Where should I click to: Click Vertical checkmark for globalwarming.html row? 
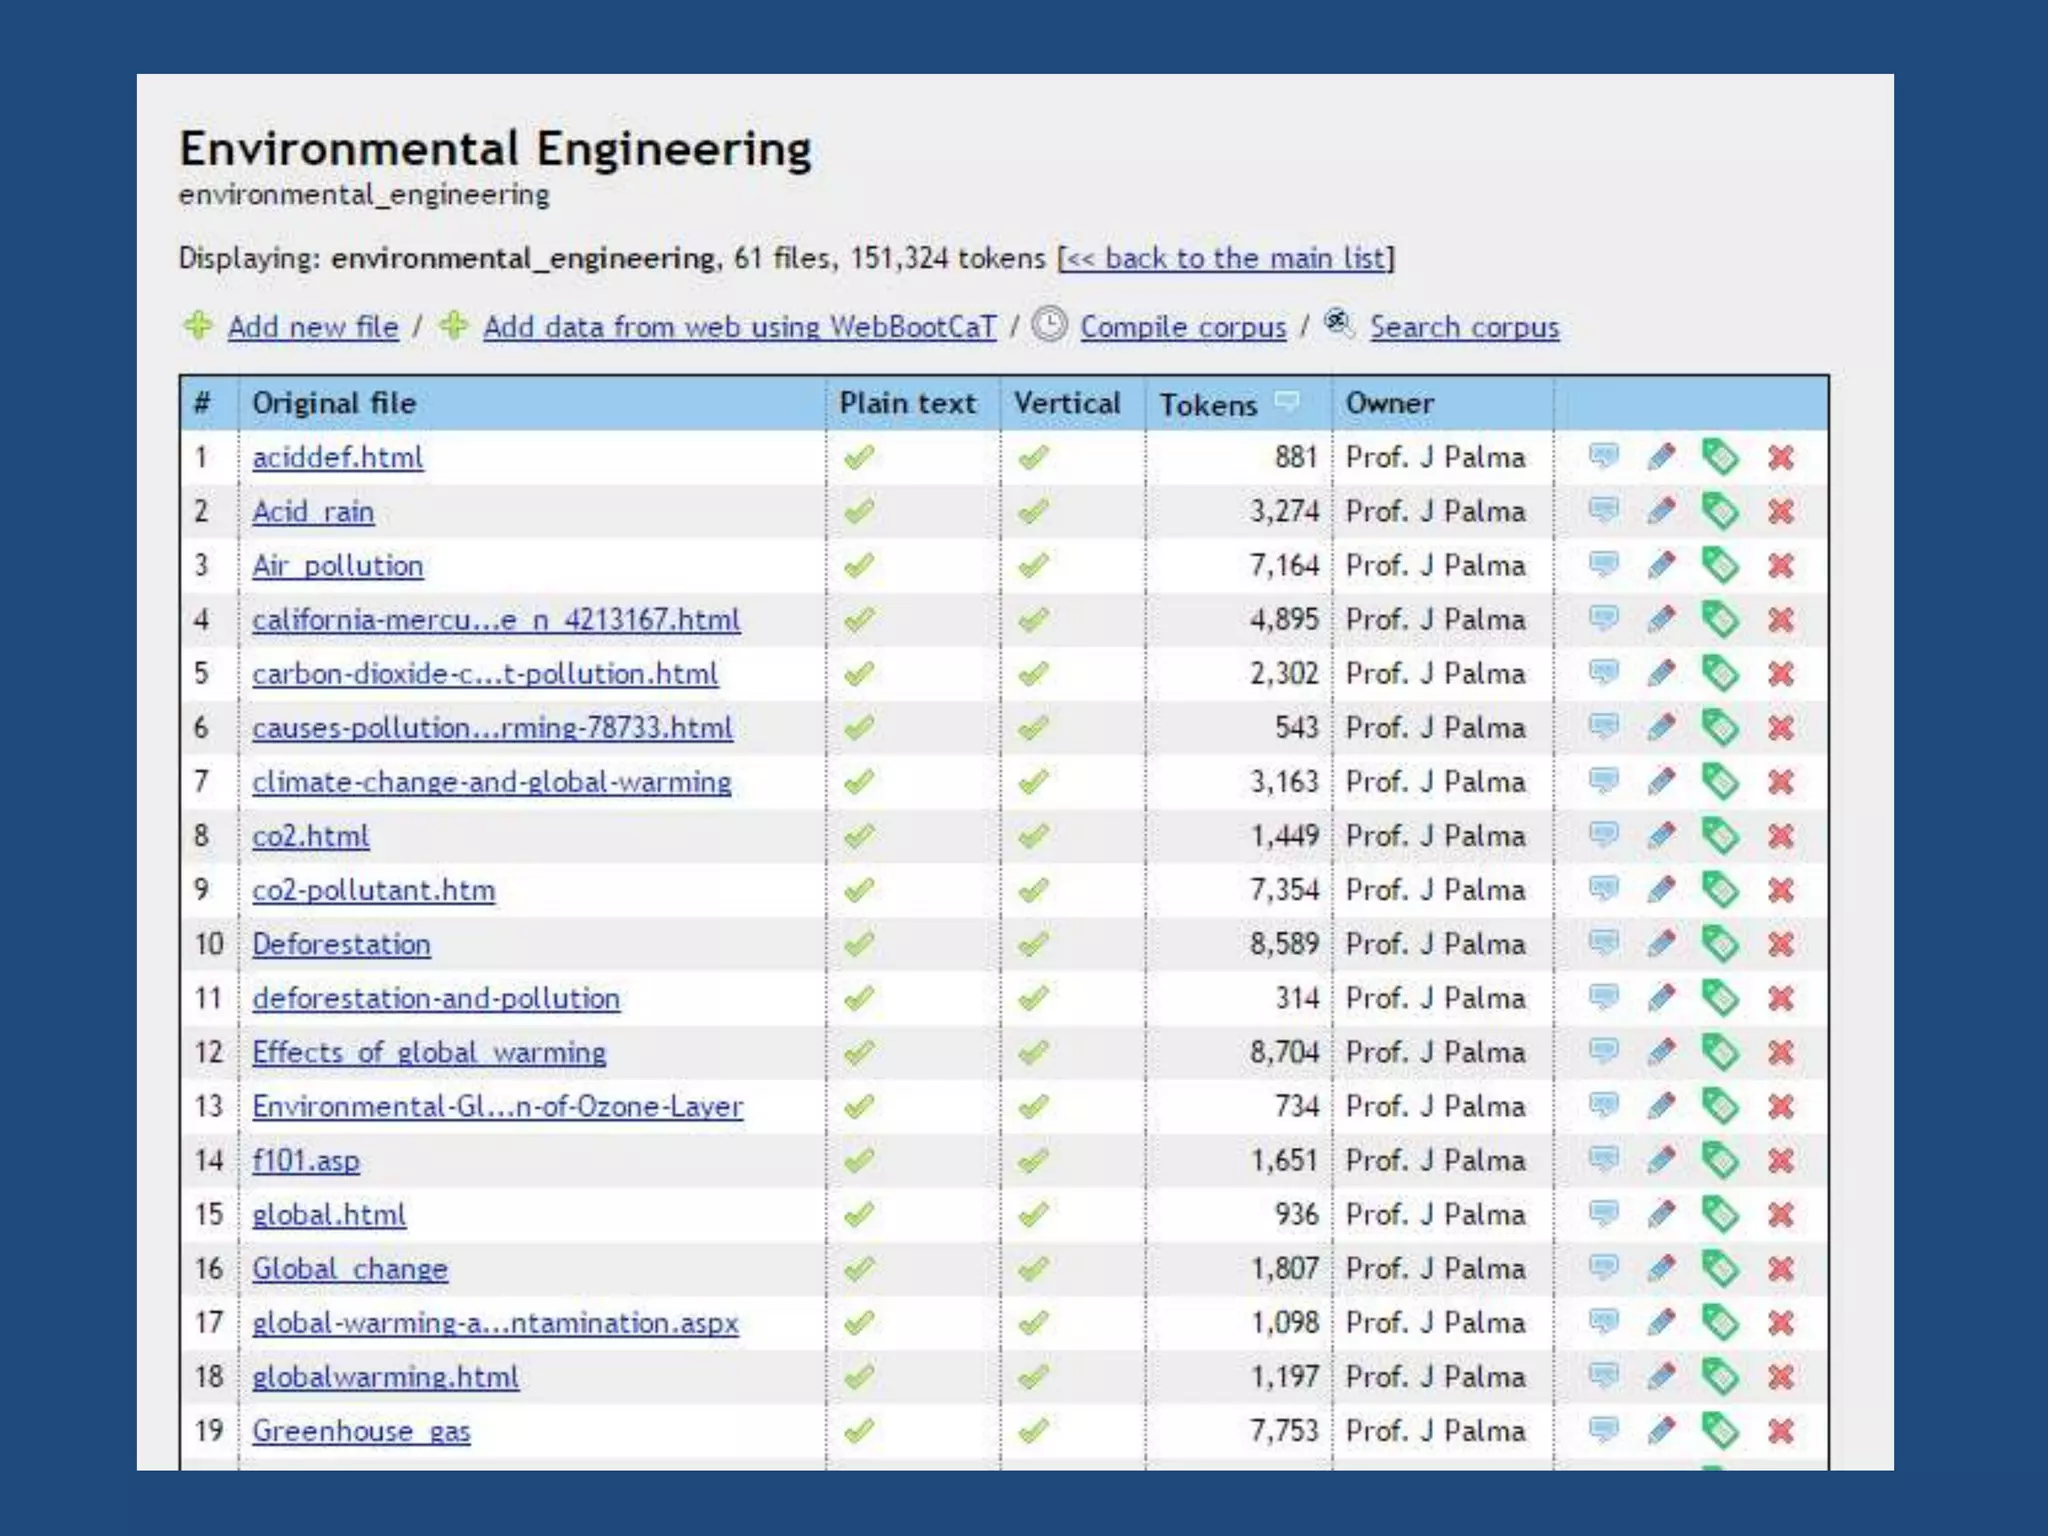(1033, 1377)
